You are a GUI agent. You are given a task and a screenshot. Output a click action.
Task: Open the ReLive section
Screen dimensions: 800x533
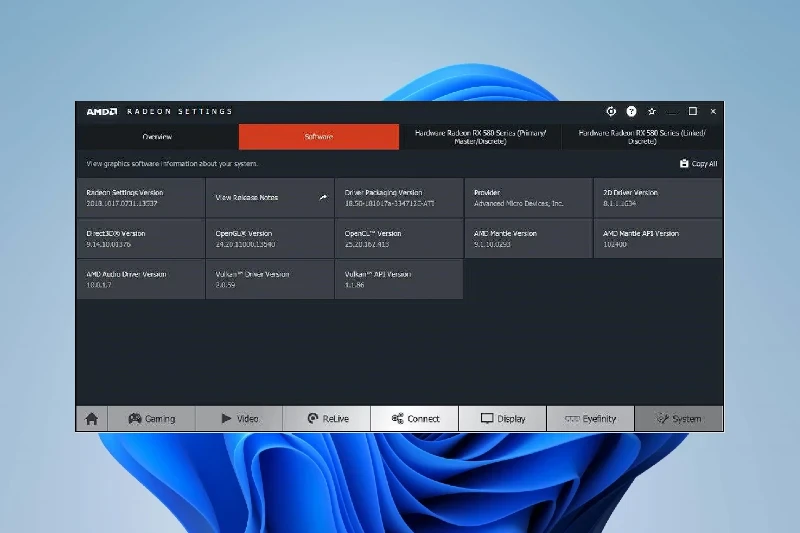click(x=327, y=419)
